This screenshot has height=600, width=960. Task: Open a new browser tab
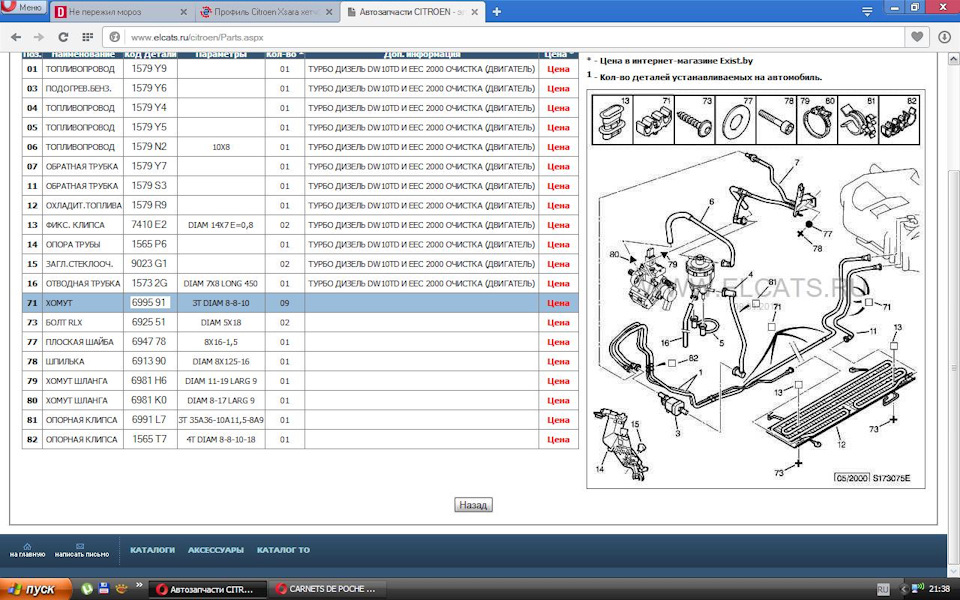click(497, 12)
